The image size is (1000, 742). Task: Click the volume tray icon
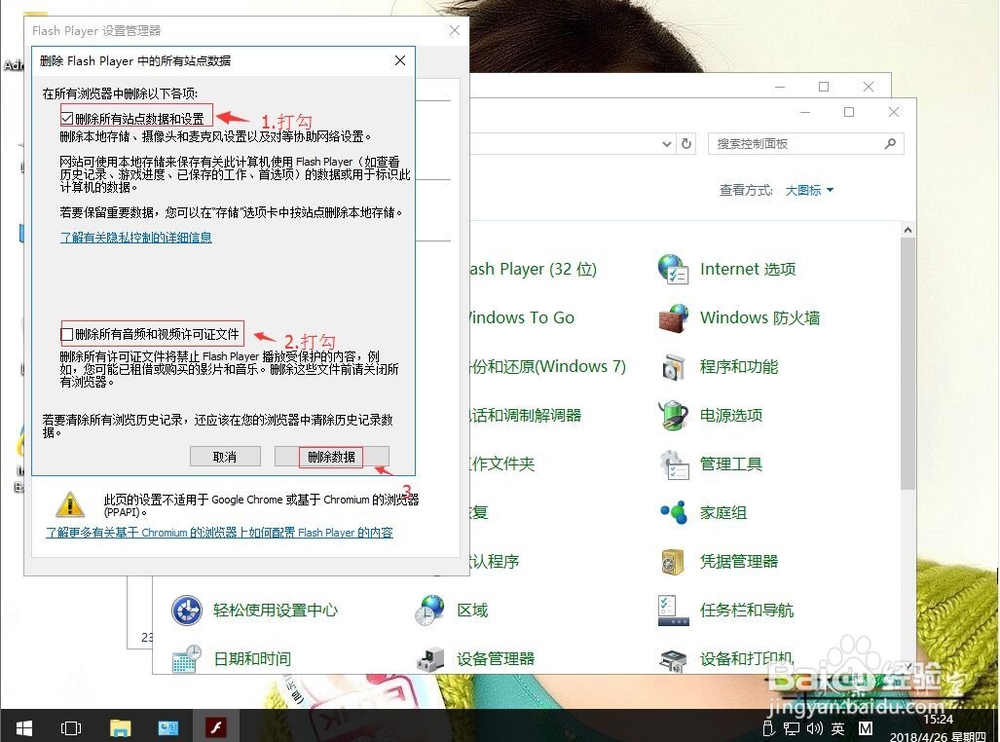[x=815, y=729]
